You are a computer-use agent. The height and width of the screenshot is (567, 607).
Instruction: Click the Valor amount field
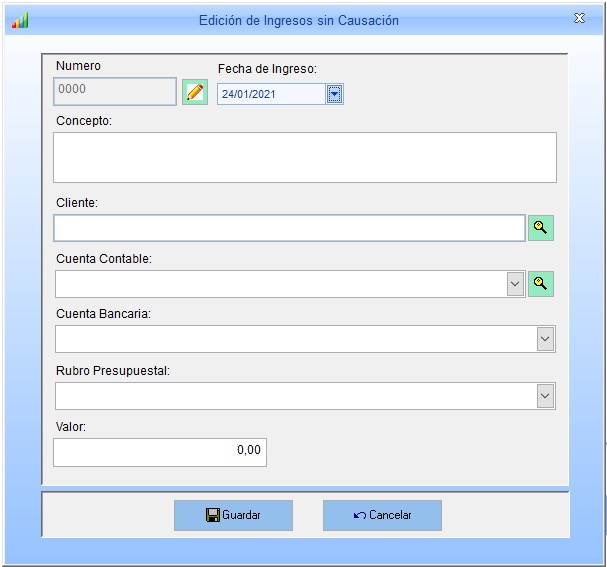(x=160, y=452)
